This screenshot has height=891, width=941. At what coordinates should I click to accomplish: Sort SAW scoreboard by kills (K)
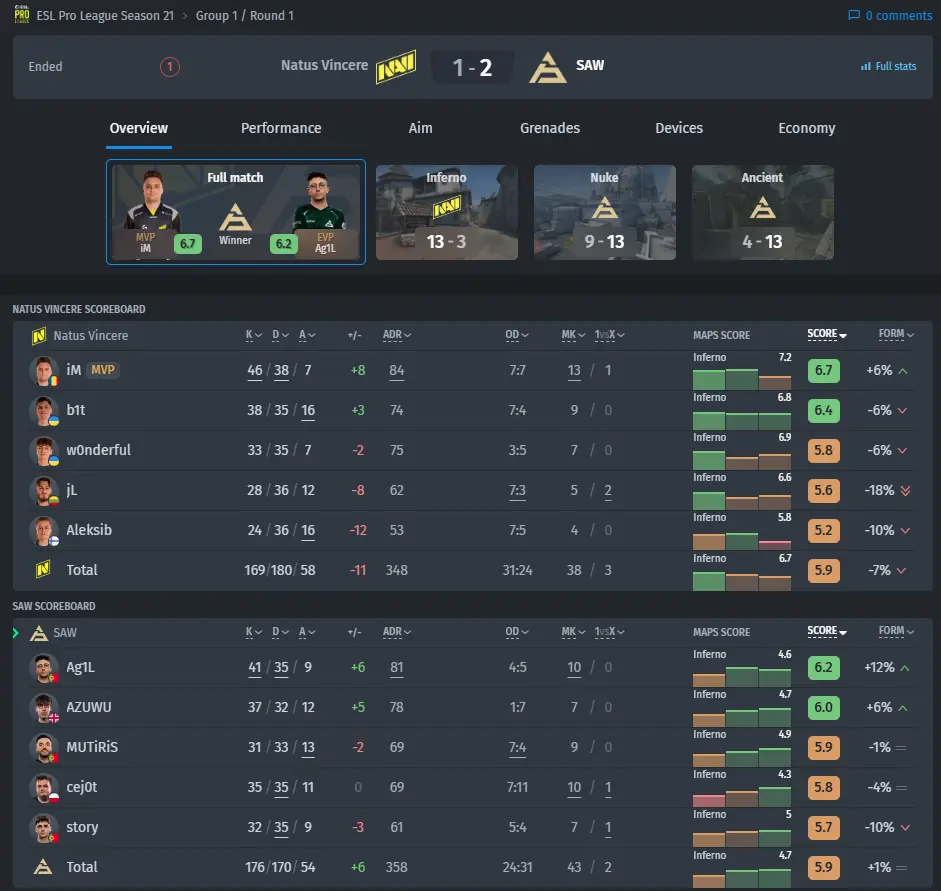tap(253, 632)
